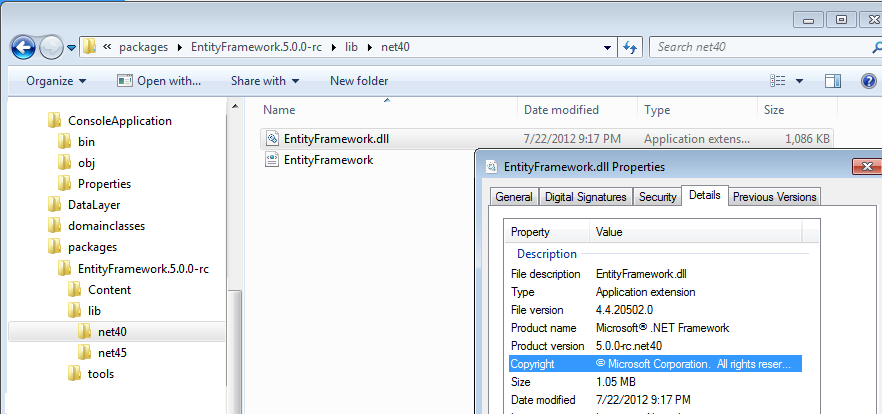This screenshot has width=882, height=414.
Task: Open the Organize dropdown menu
Action: tap(56, 81)
